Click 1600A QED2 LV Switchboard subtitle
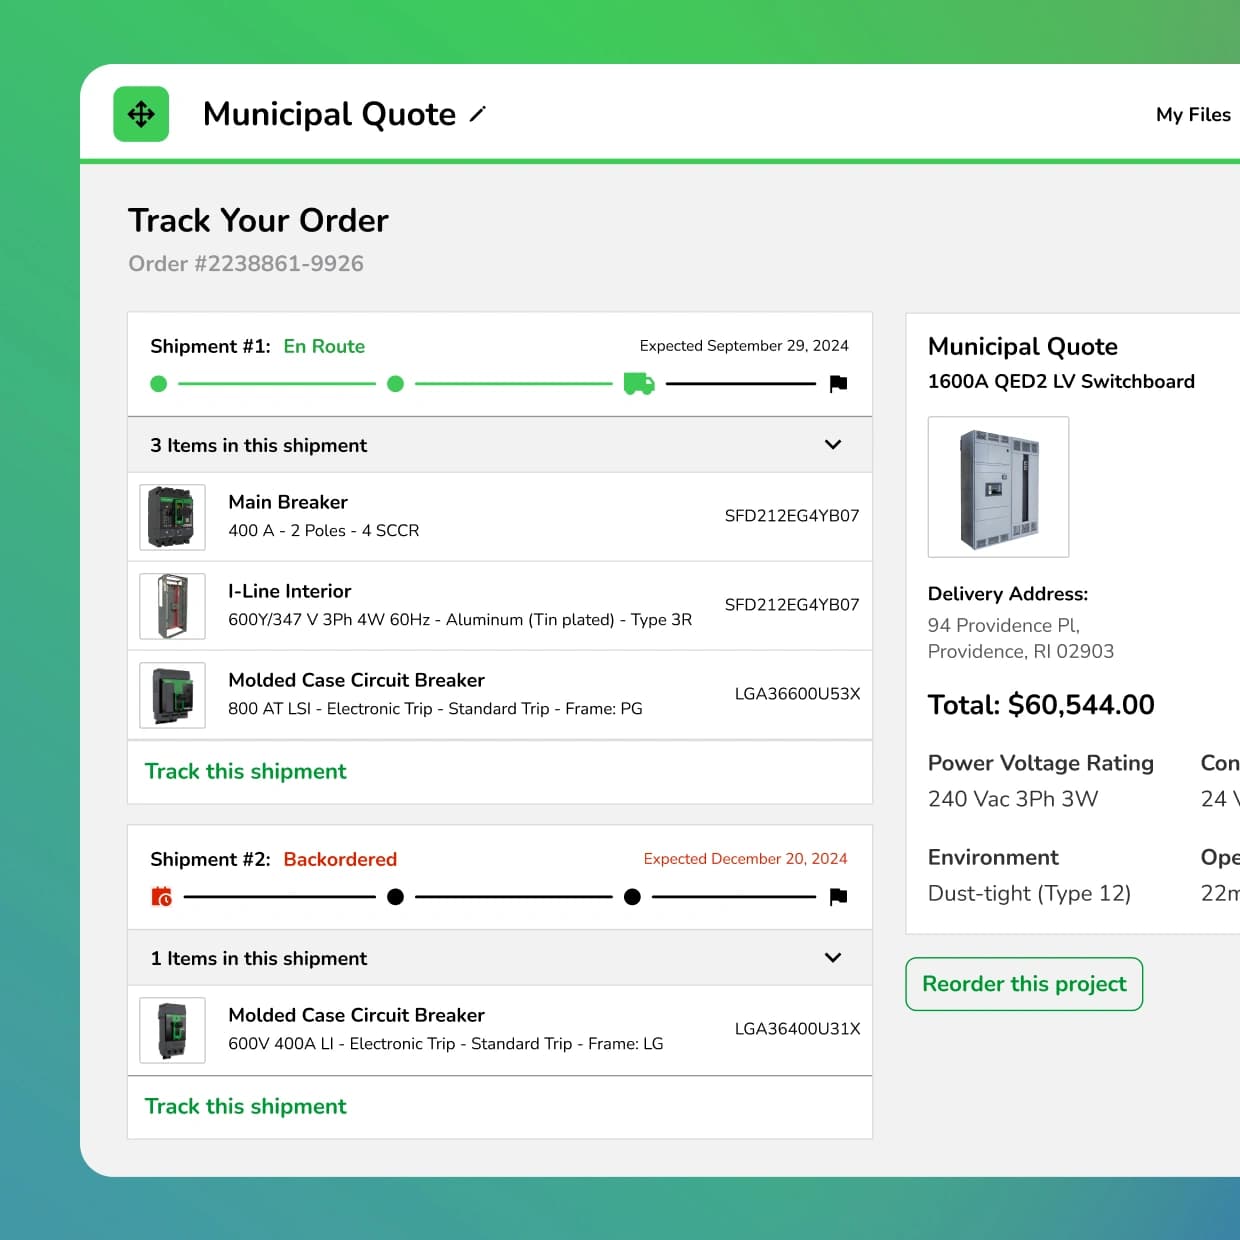The image size is (1240, 1240). click(x=1061, y=381)
